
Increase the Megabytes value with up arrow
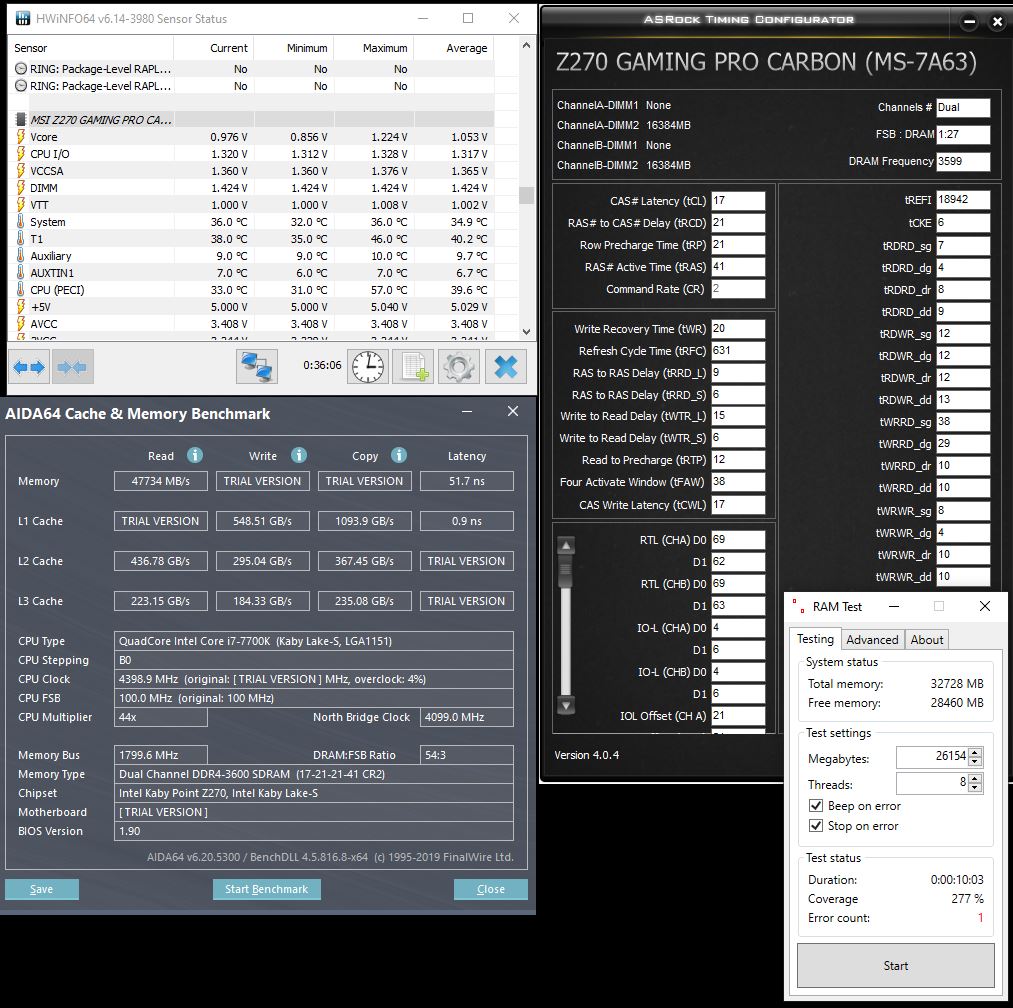975,751
